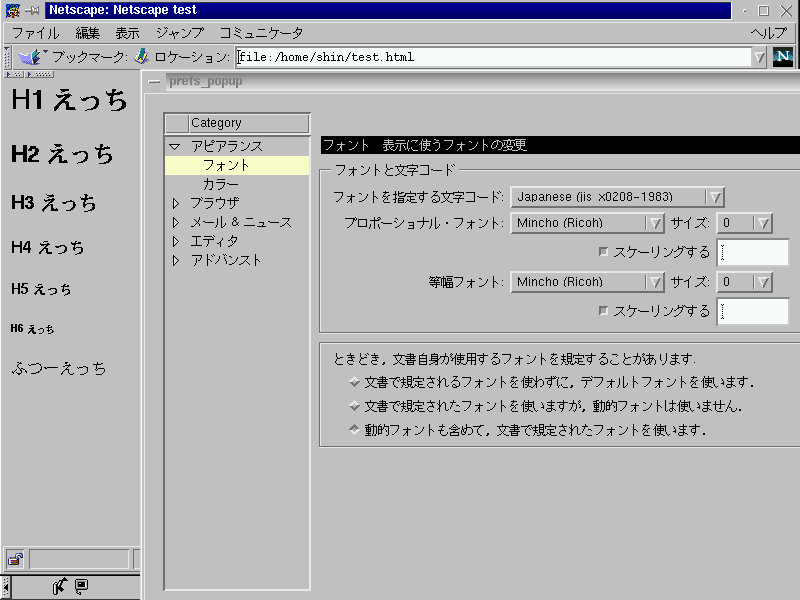Click into the location URL field

coord(493,57)
